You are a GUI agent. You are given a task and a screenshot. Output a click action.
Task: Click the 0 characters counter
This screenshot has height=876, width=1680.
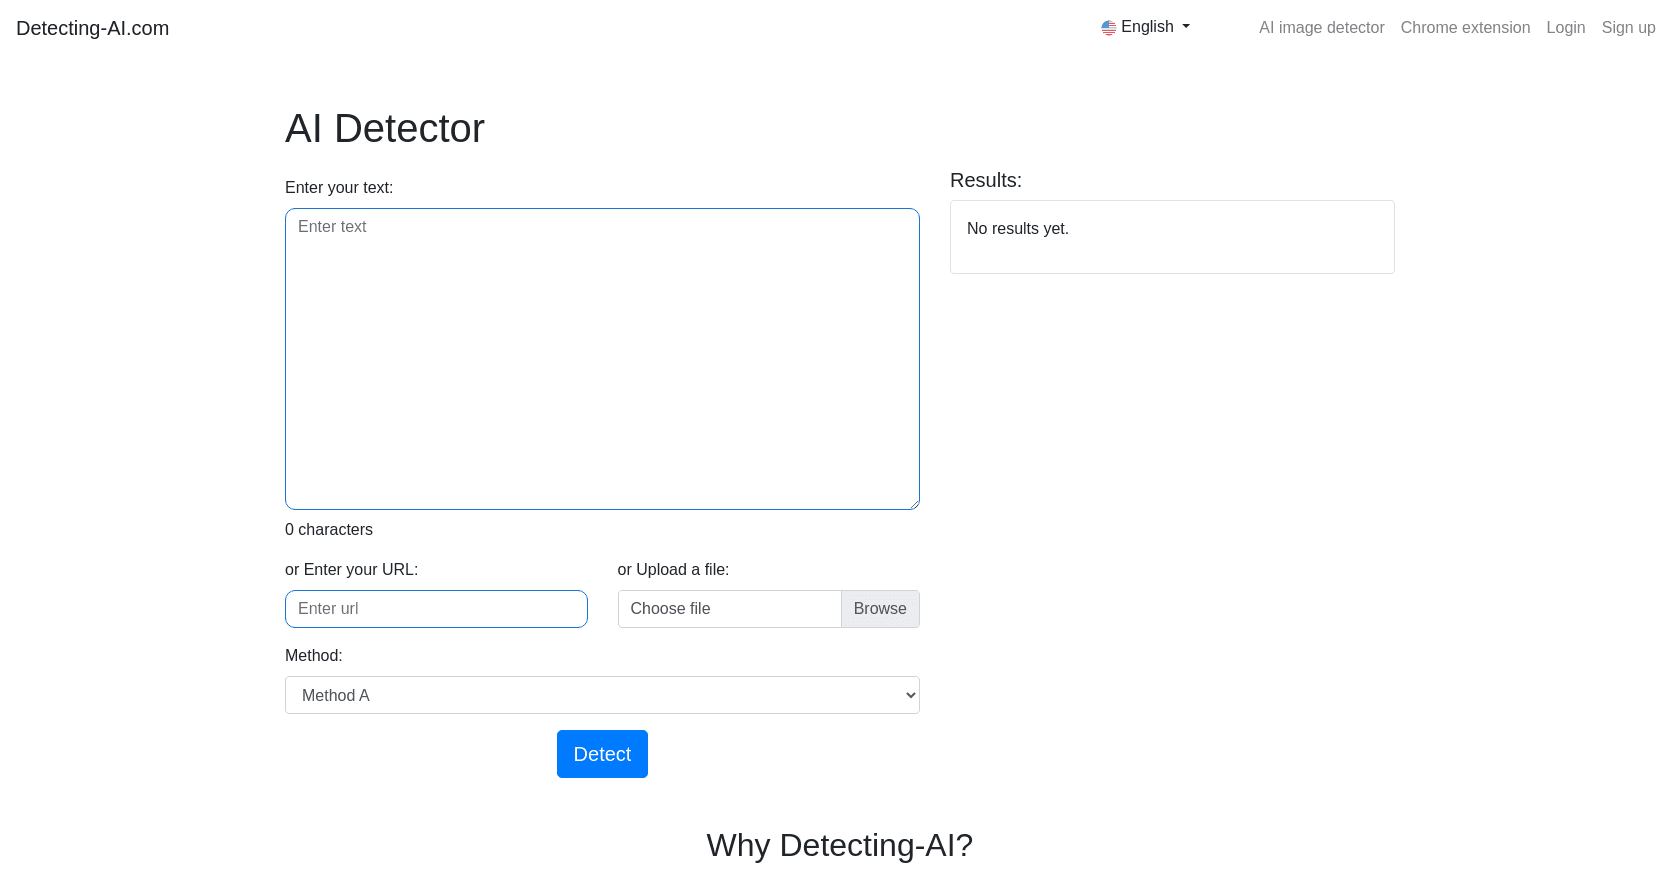(x=328, y=529)
